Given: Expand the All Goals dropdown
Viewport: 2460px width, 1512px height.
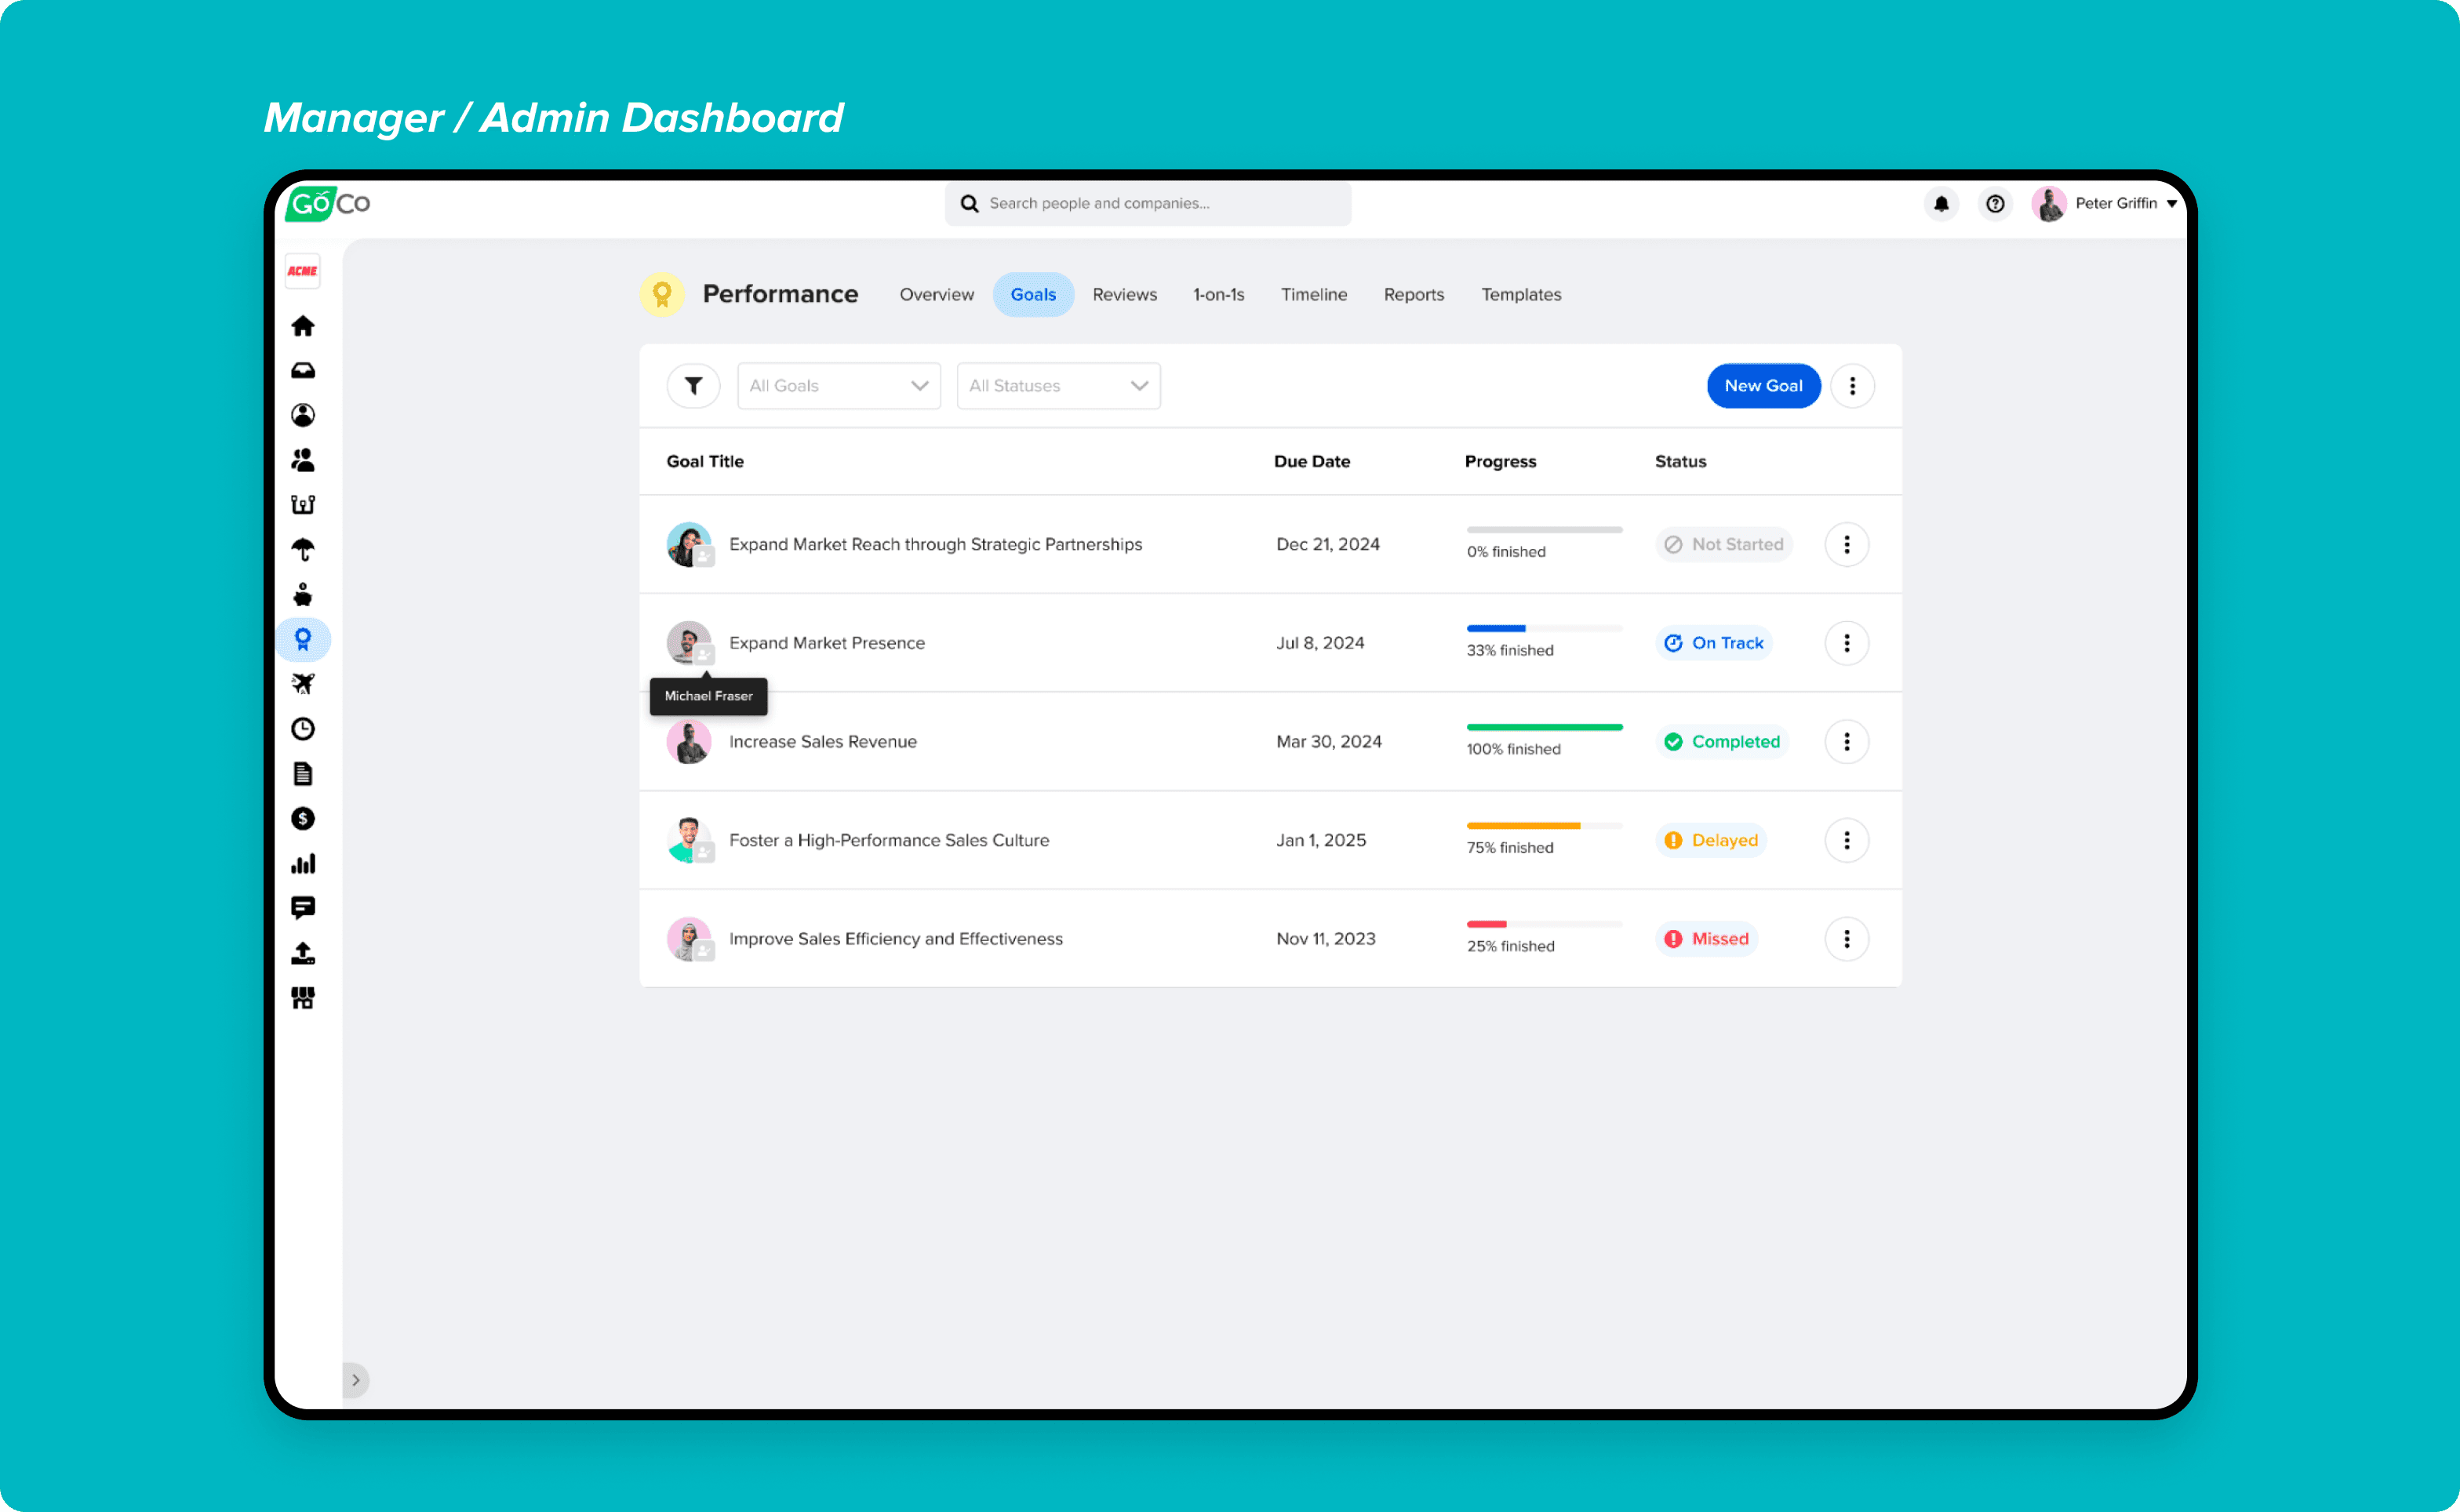Looking at the screenshot, I should click(x=838, y=386).
